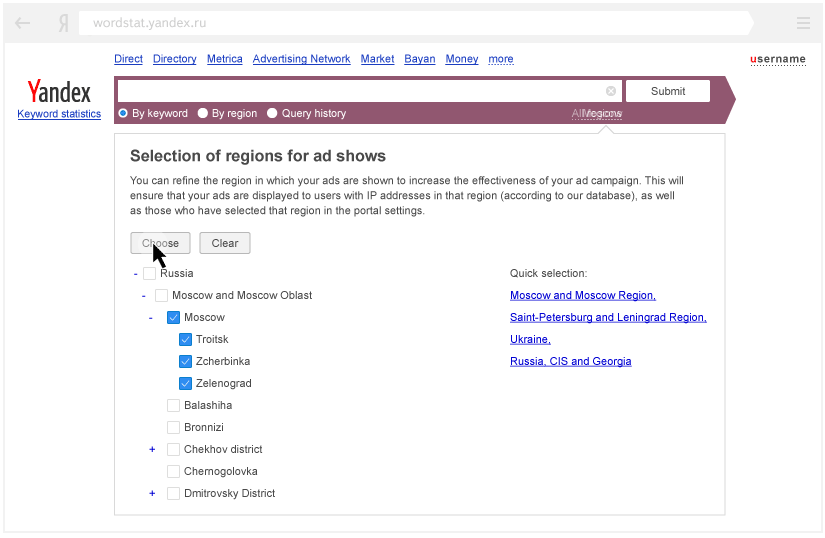Screen dimensions: 825x538
Task: Click the Clear button
Action: pos(225,243)
